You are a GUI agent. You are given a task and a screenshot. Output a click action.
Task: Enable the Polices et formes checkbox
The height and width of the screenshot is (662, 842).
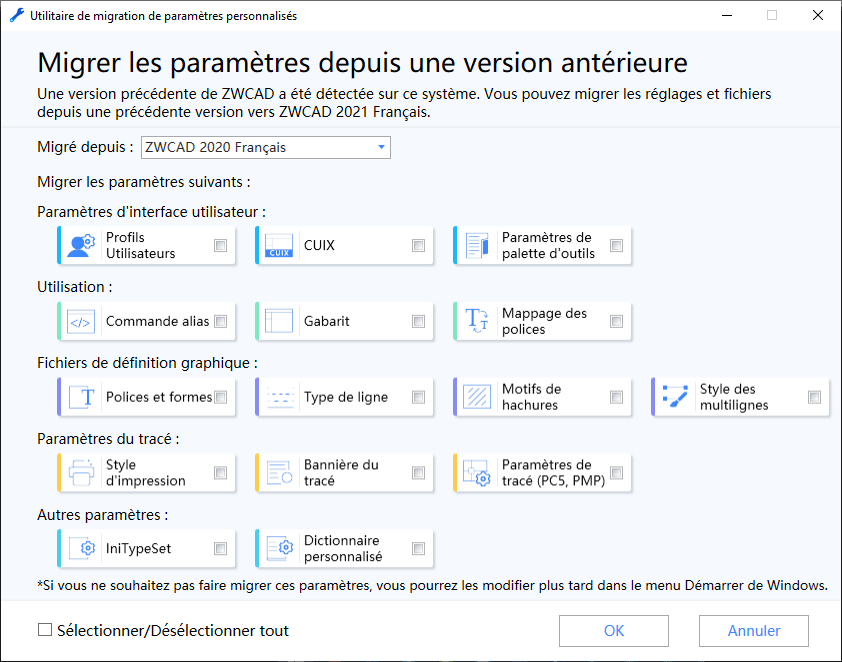click(x=220, y=397)
